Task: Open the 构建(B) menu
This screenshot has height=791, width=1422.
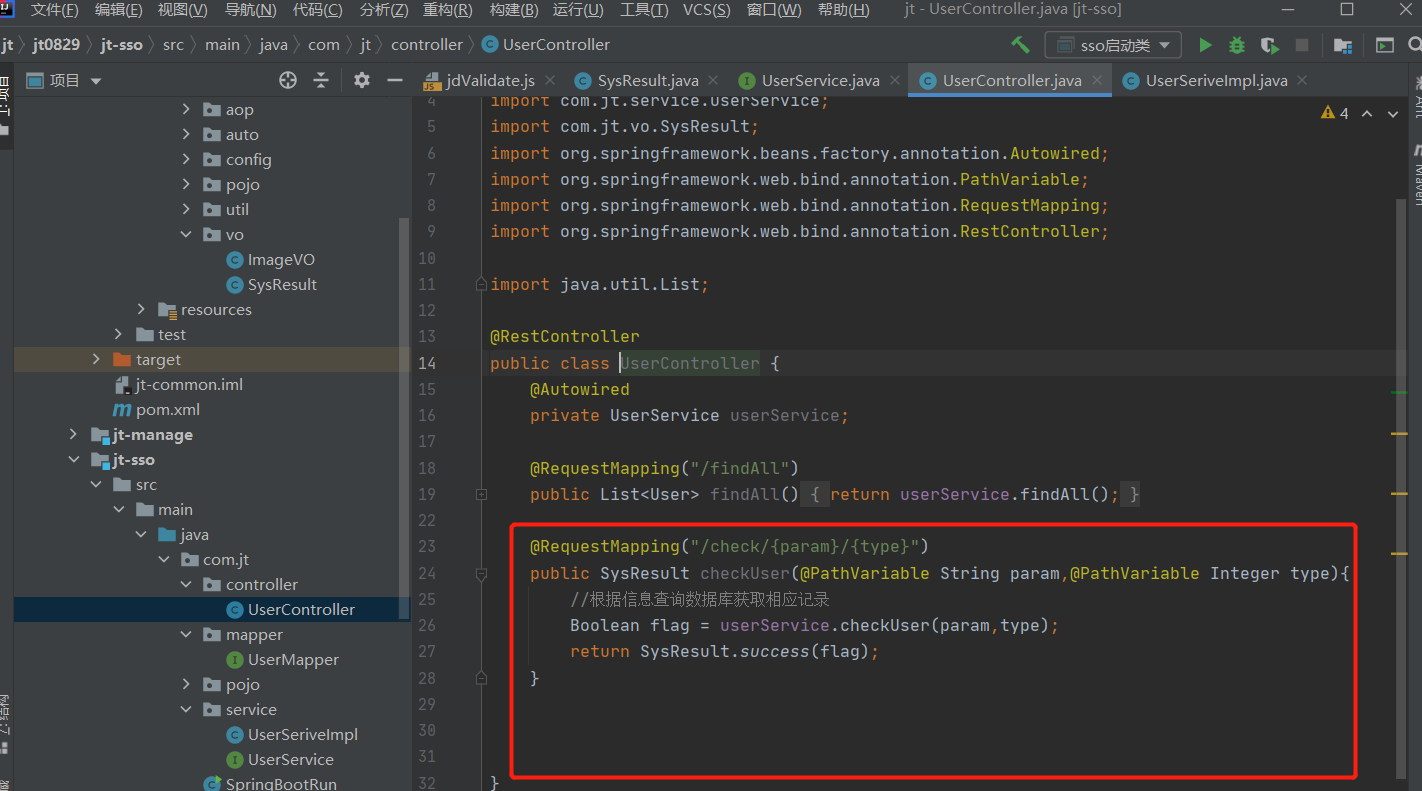Action: 512,10
